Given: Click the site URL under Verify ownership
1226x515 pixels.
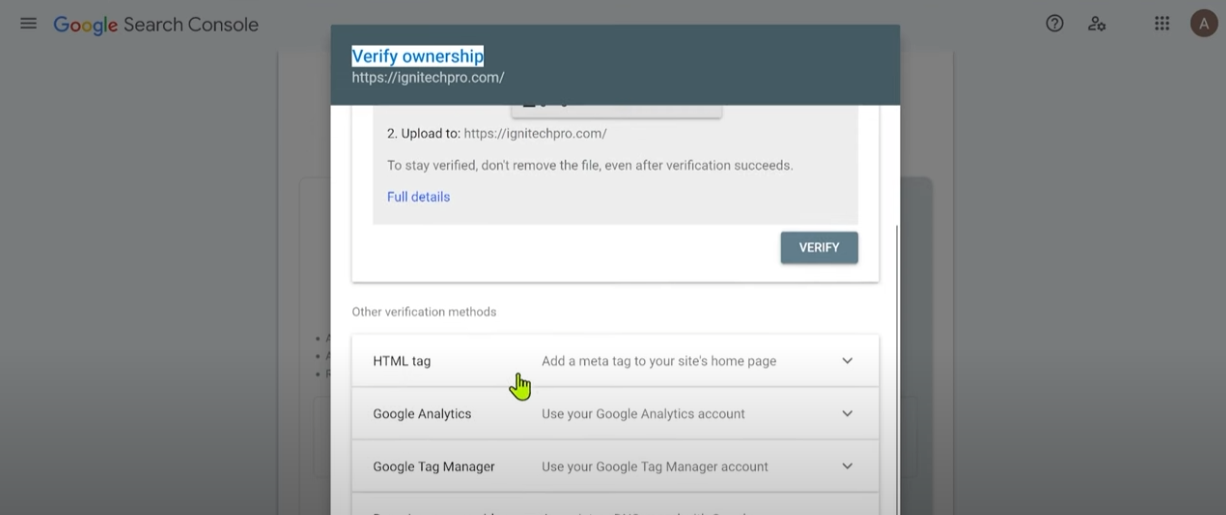Looking at the screenshot, I should pyautogui.click(x=428, y=77).
